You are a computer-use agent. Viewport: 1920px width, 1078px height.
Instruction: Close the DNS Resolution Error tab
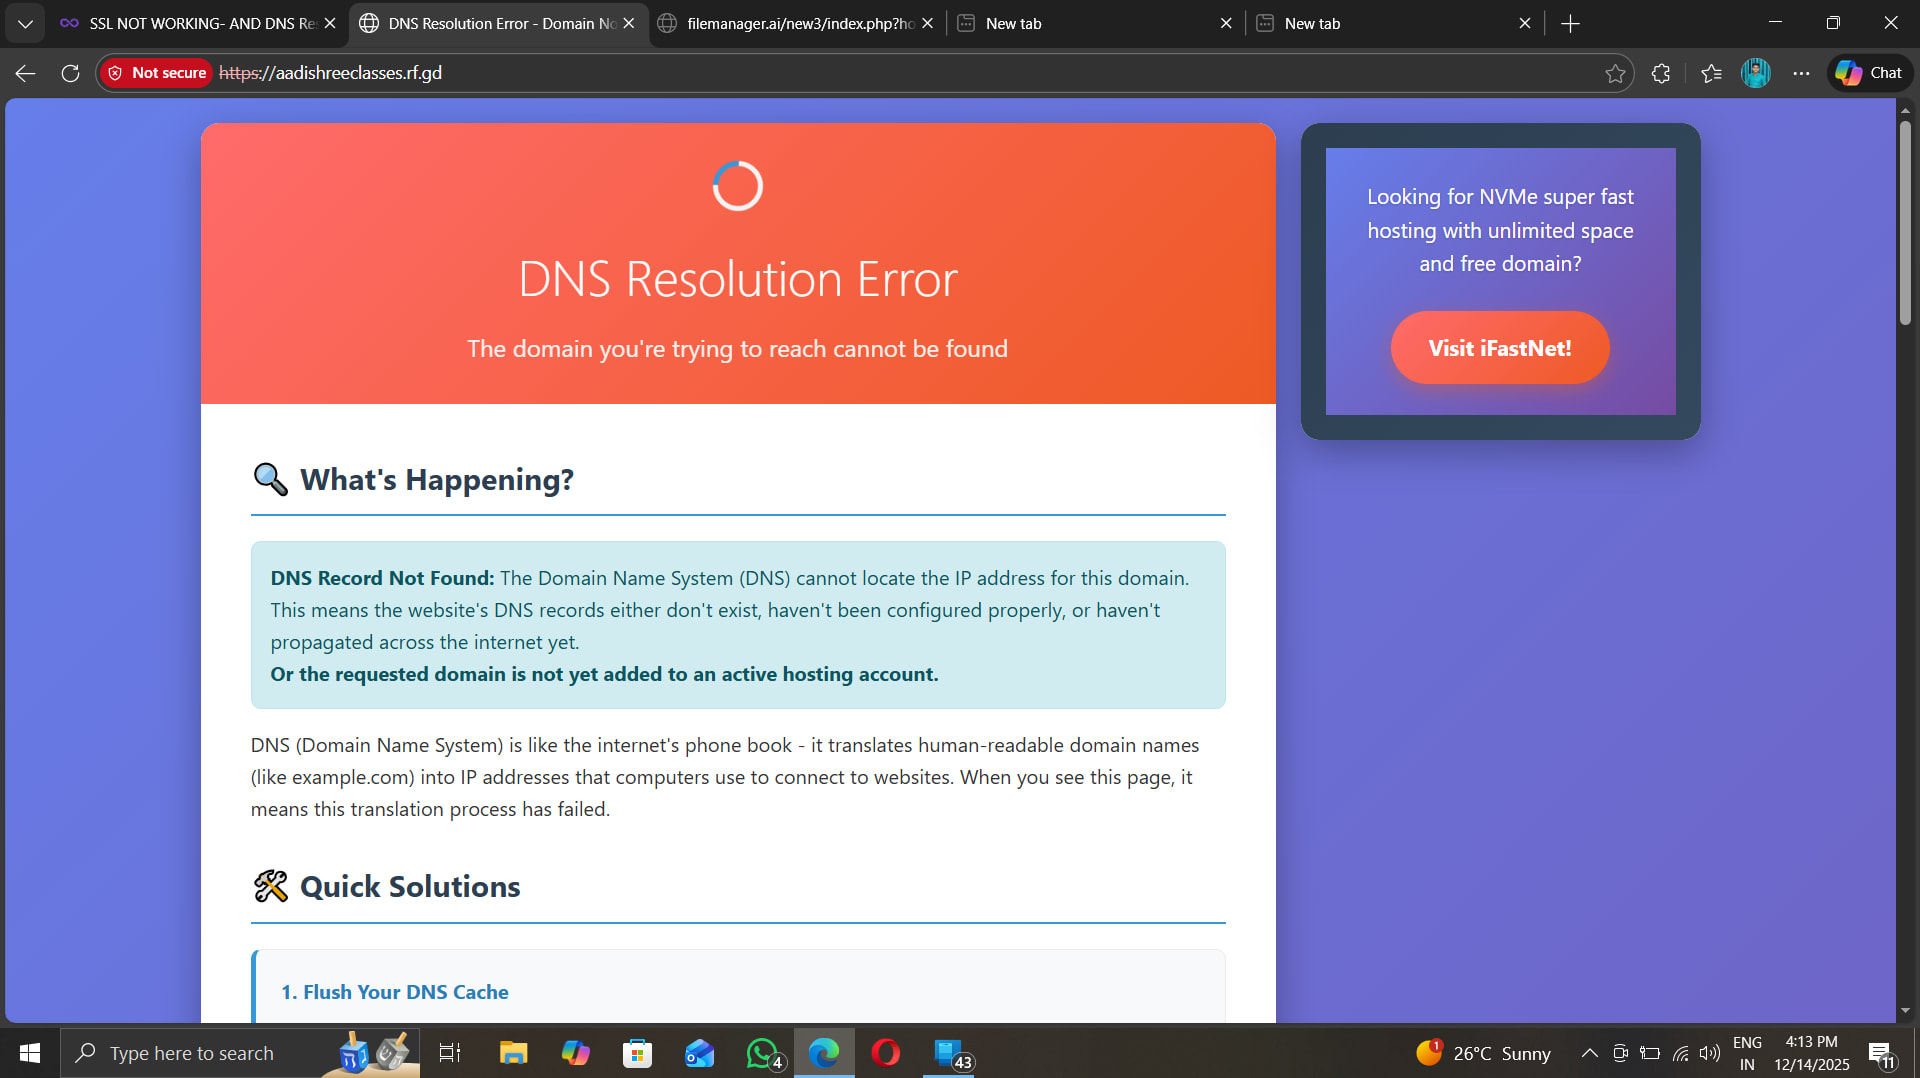[629, 23]
